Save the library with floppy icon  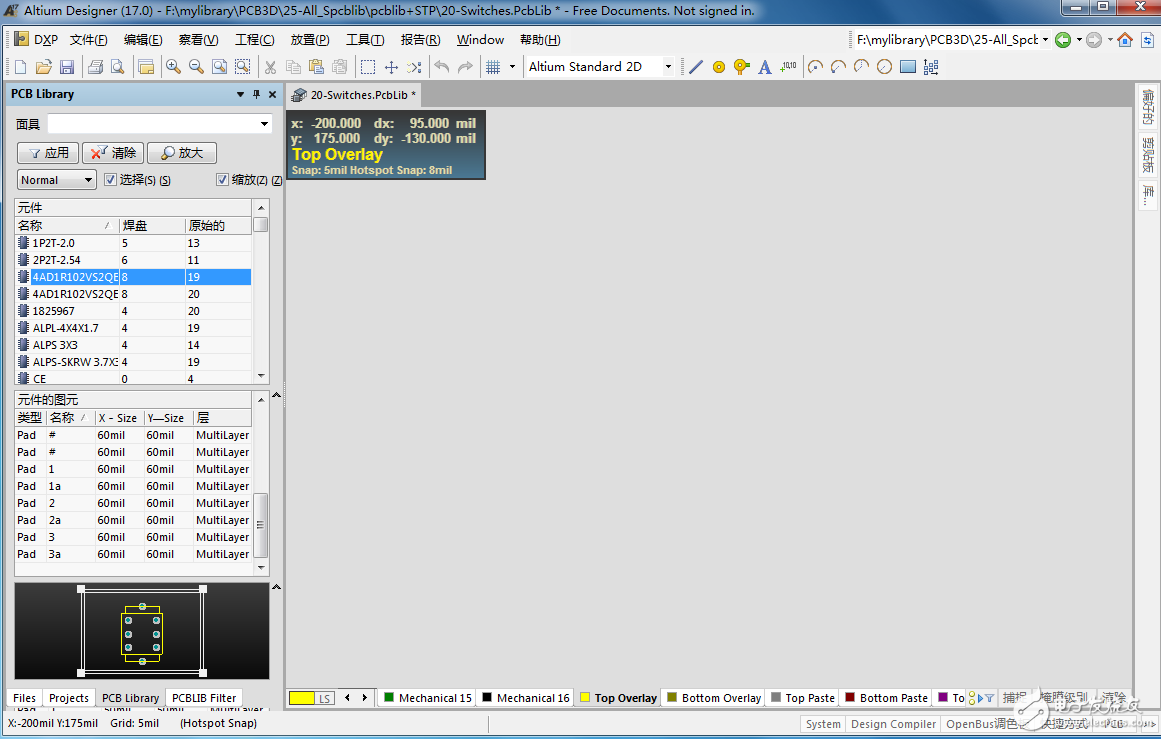pyautogui.click(x=67, y=67)
